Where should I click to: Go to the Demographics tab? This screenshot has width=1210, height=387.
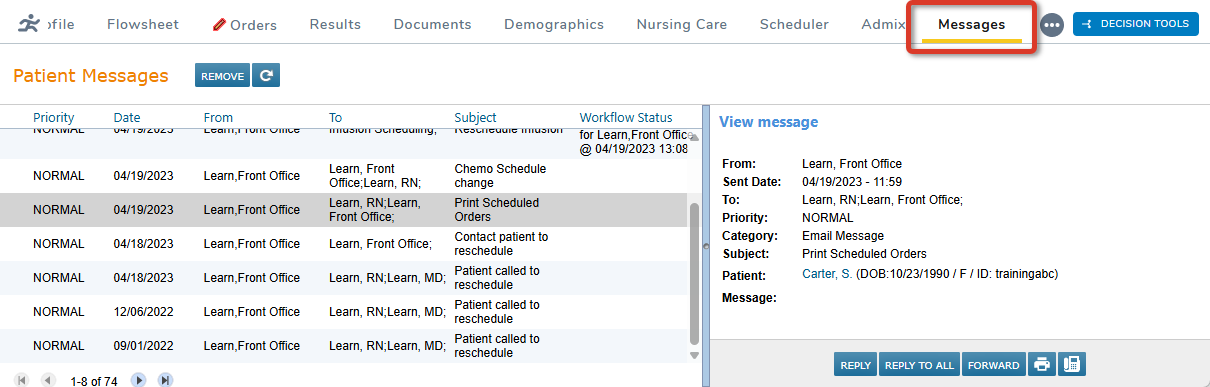tap(554, 24)
